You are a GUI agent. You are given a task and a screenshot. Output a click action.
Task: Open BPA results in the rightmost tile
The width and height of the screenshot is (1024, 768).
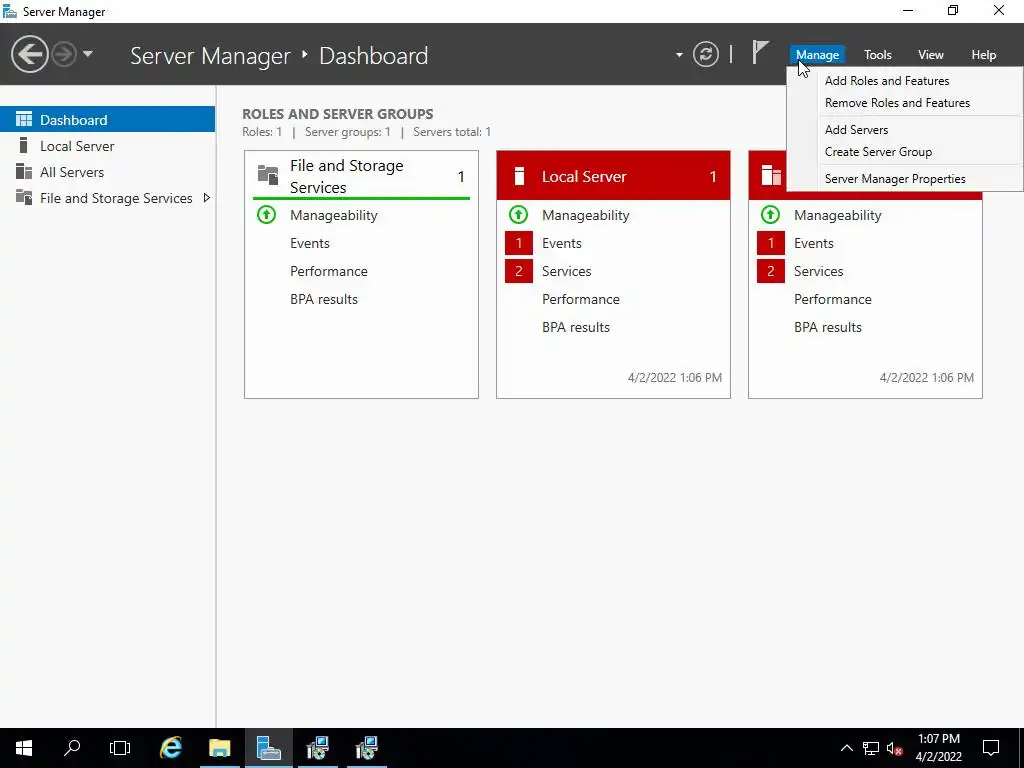827,328
